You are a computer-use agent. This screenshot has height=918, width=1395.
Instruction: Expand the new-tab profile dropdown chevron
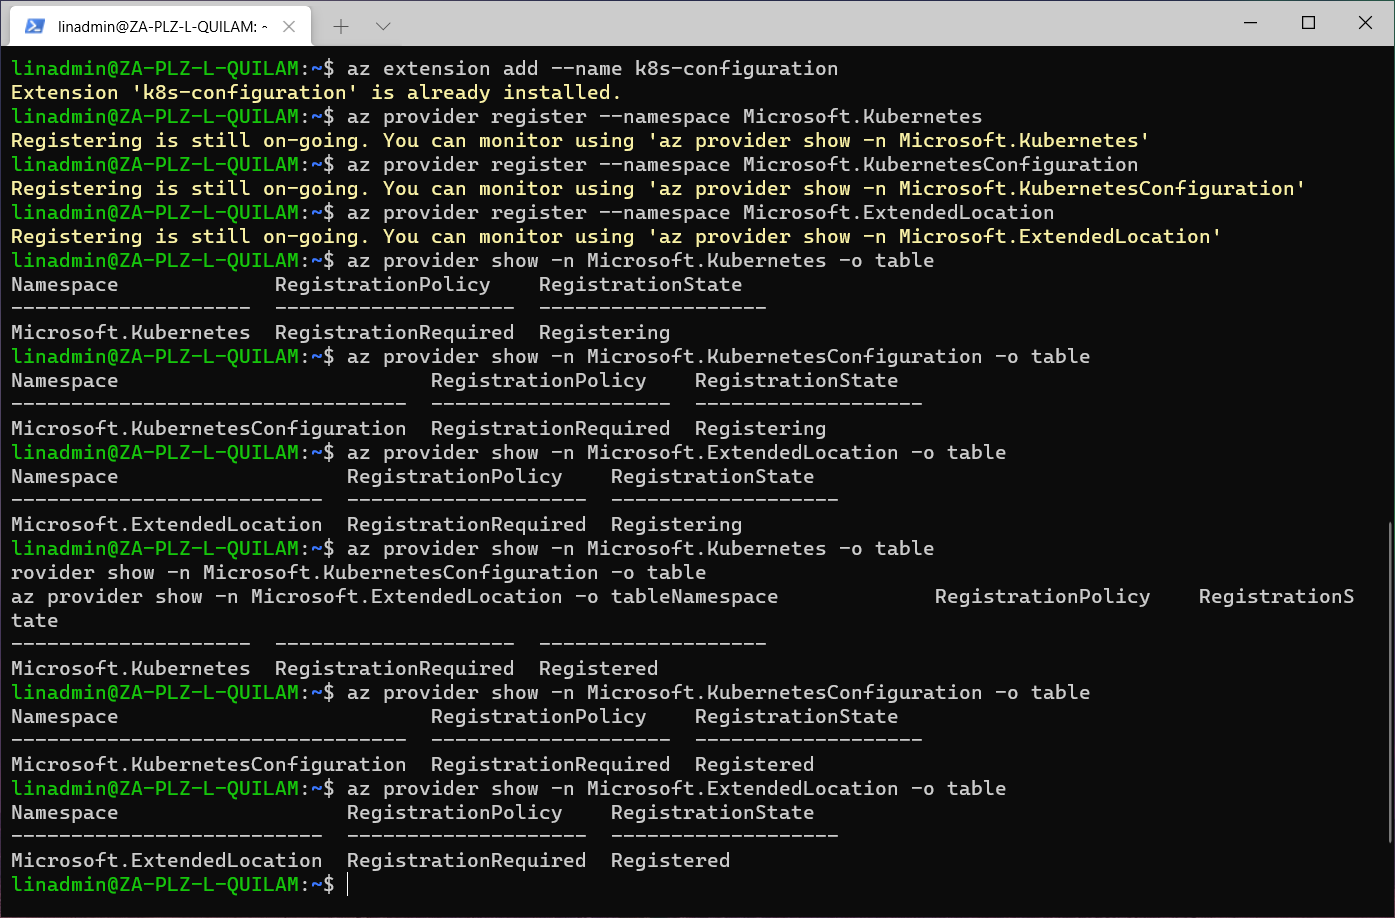(383, 26)
